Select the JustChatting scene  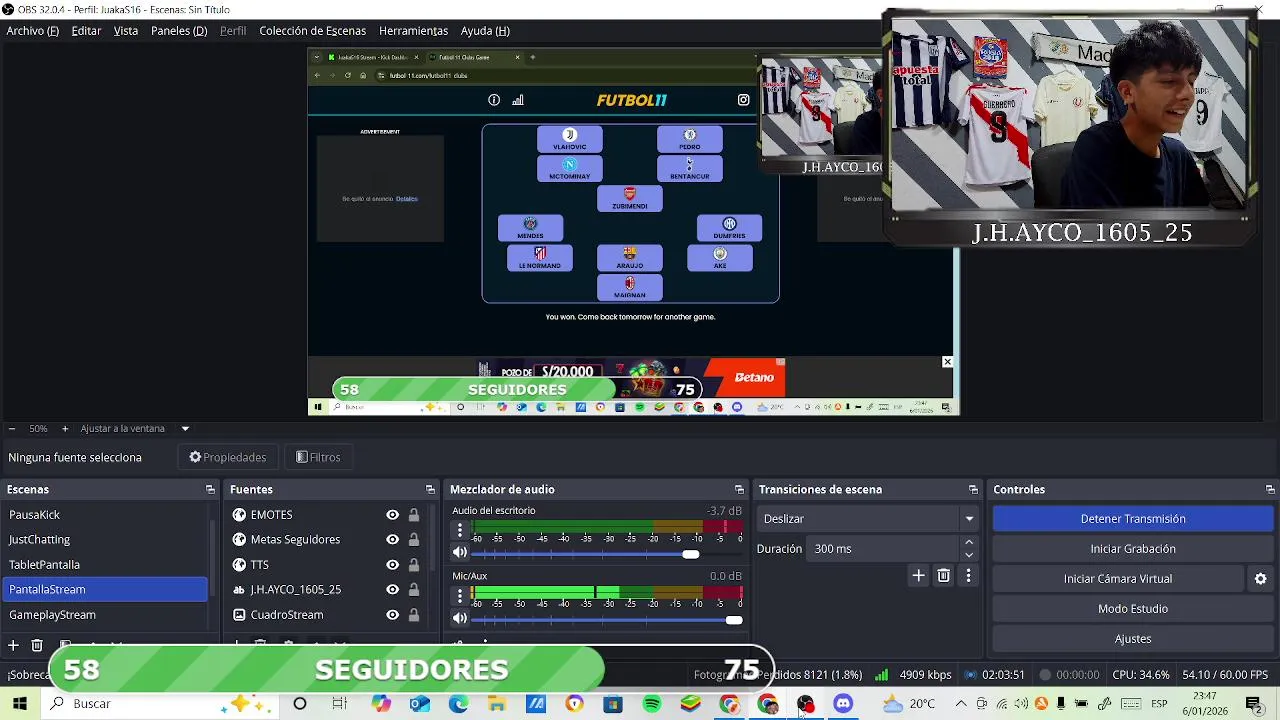pyautogui.click(x=105, y=540)
